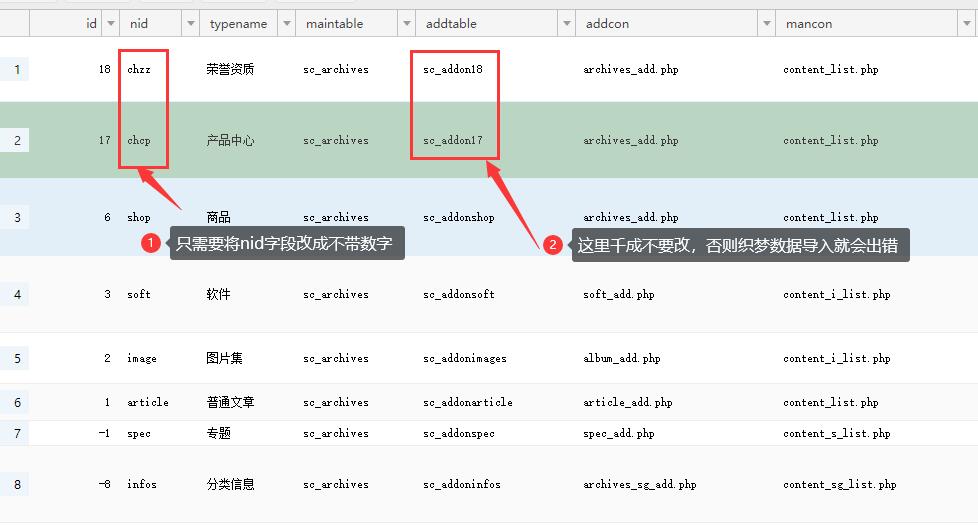Click the typename cell '商品'
This screenshot has height=532, width=978.
pos(218,217)
